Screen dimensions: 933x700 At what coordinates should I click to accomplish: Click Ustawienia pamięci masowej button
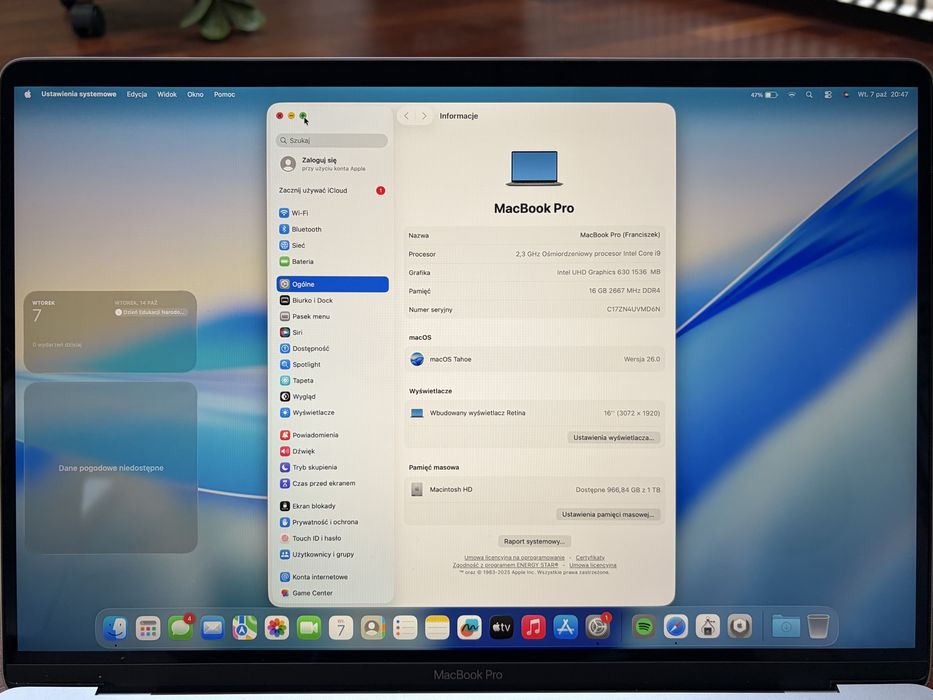[x=608, y=514]
